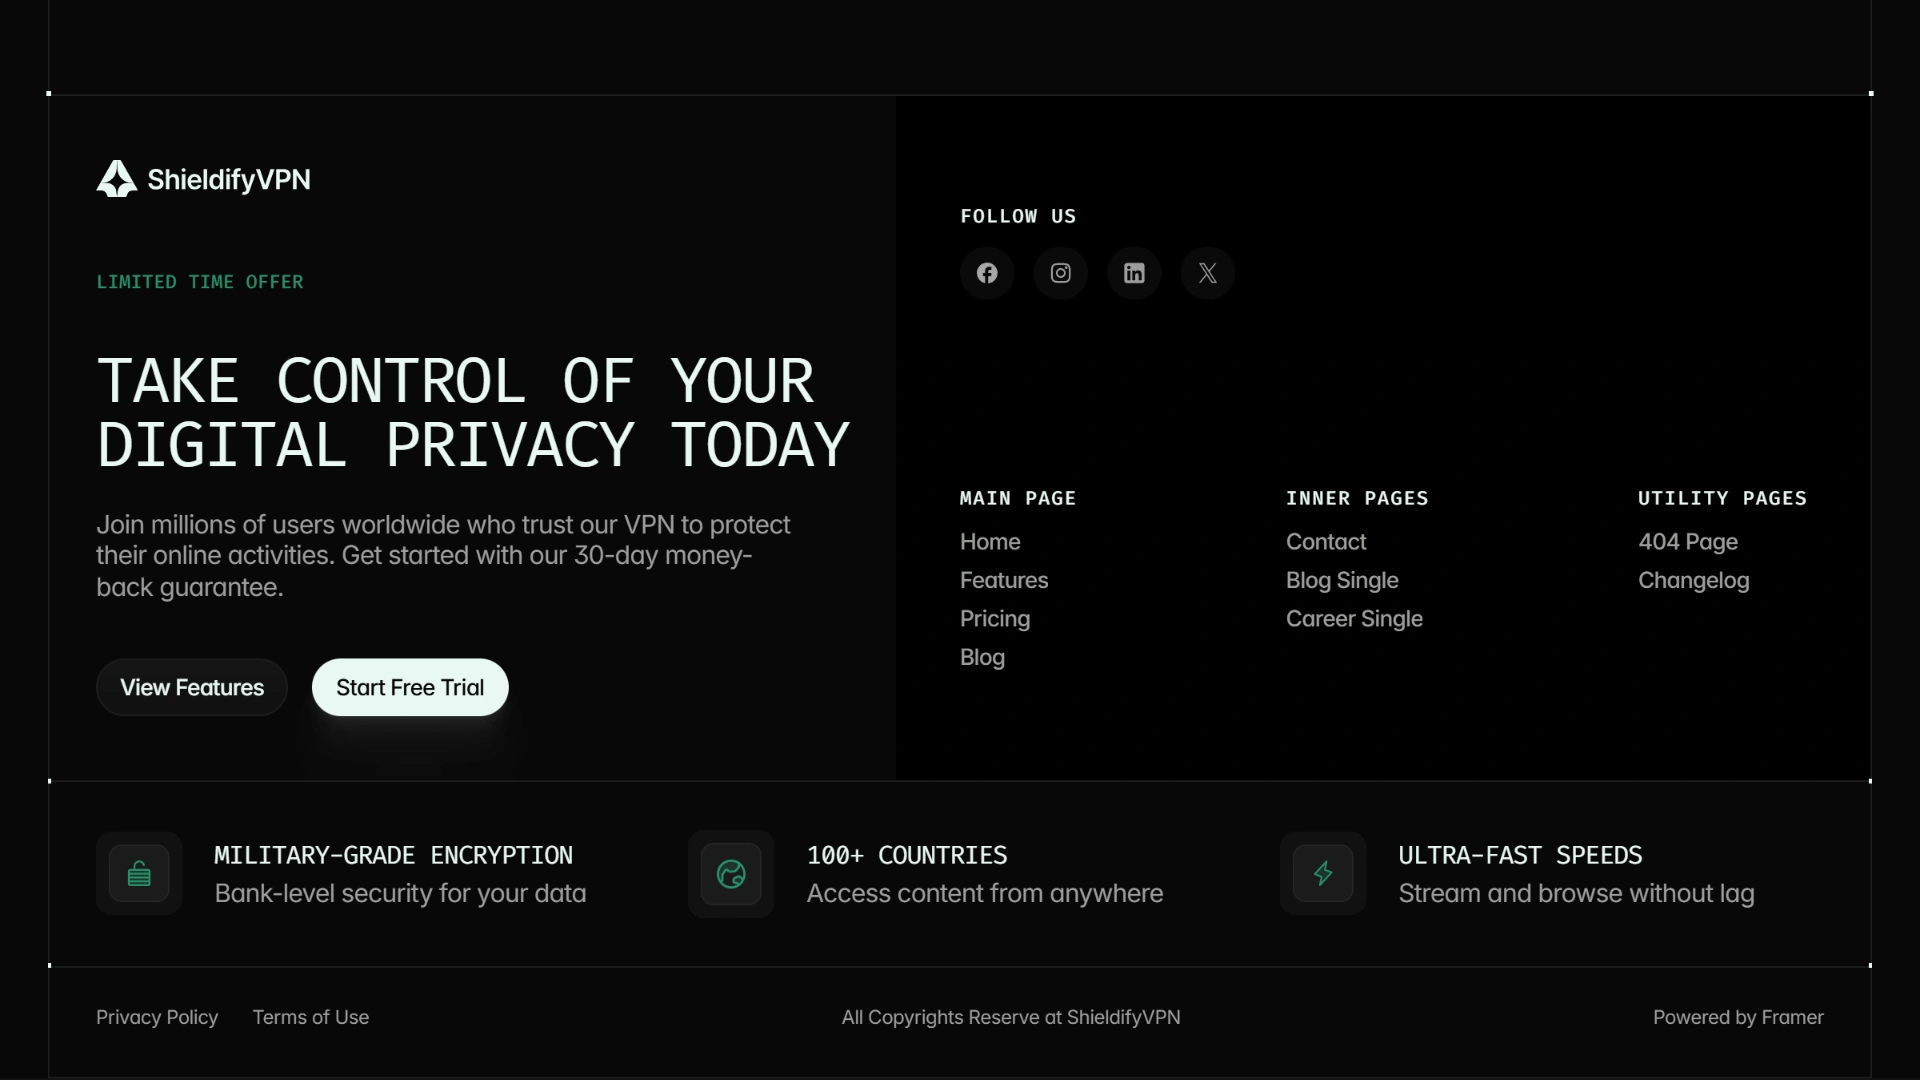This screenshot has height=1080, width=1920.
Task: Click the lock icon beside Military-Grade Encryption
Action: pos(139,874)
